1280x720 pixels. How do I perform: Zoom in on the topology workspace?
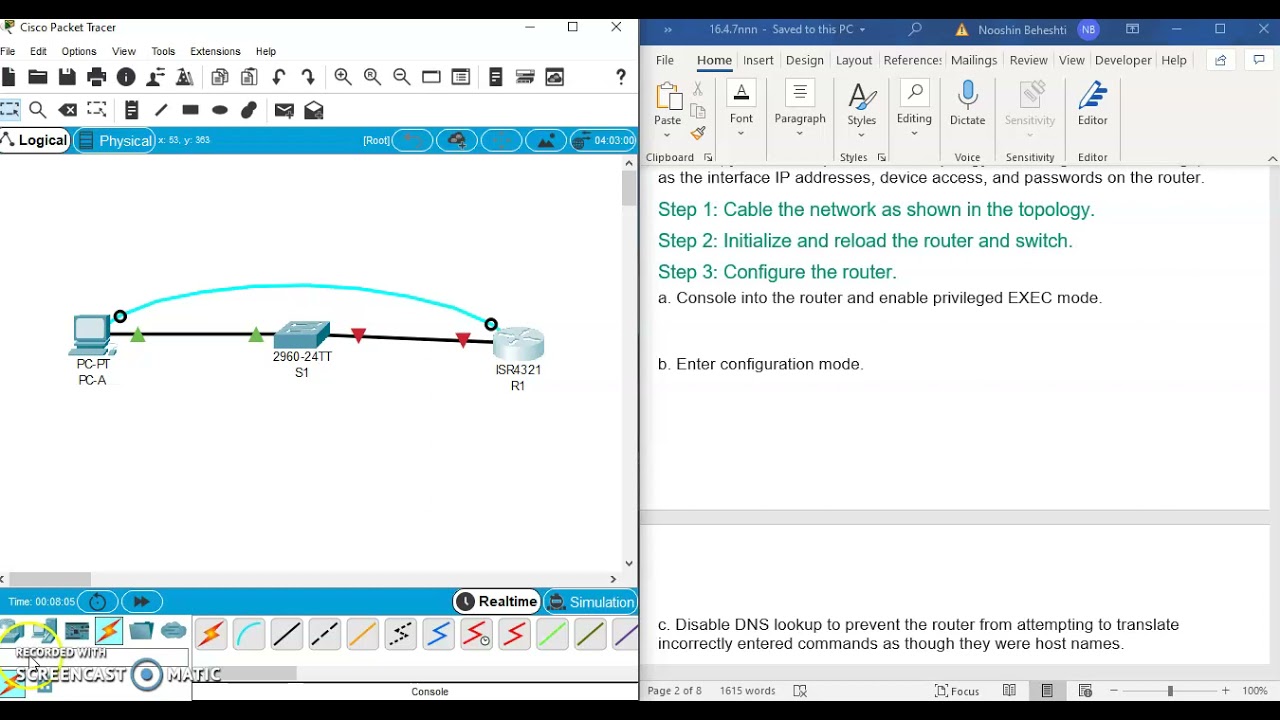pos(343,77)
